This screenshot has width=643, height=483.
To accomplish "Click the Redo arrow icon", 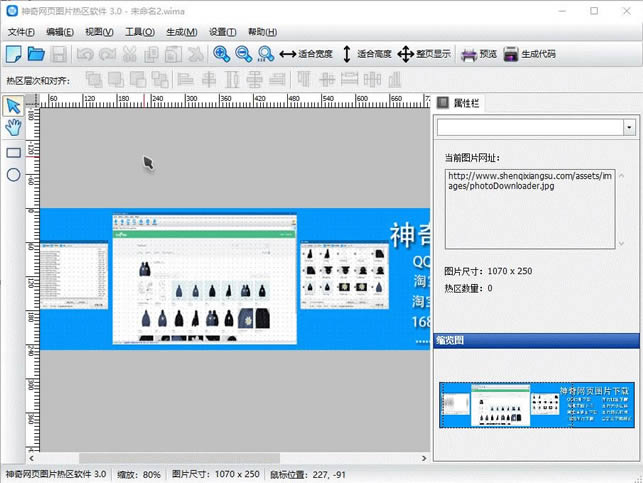I will click(107, 54).
